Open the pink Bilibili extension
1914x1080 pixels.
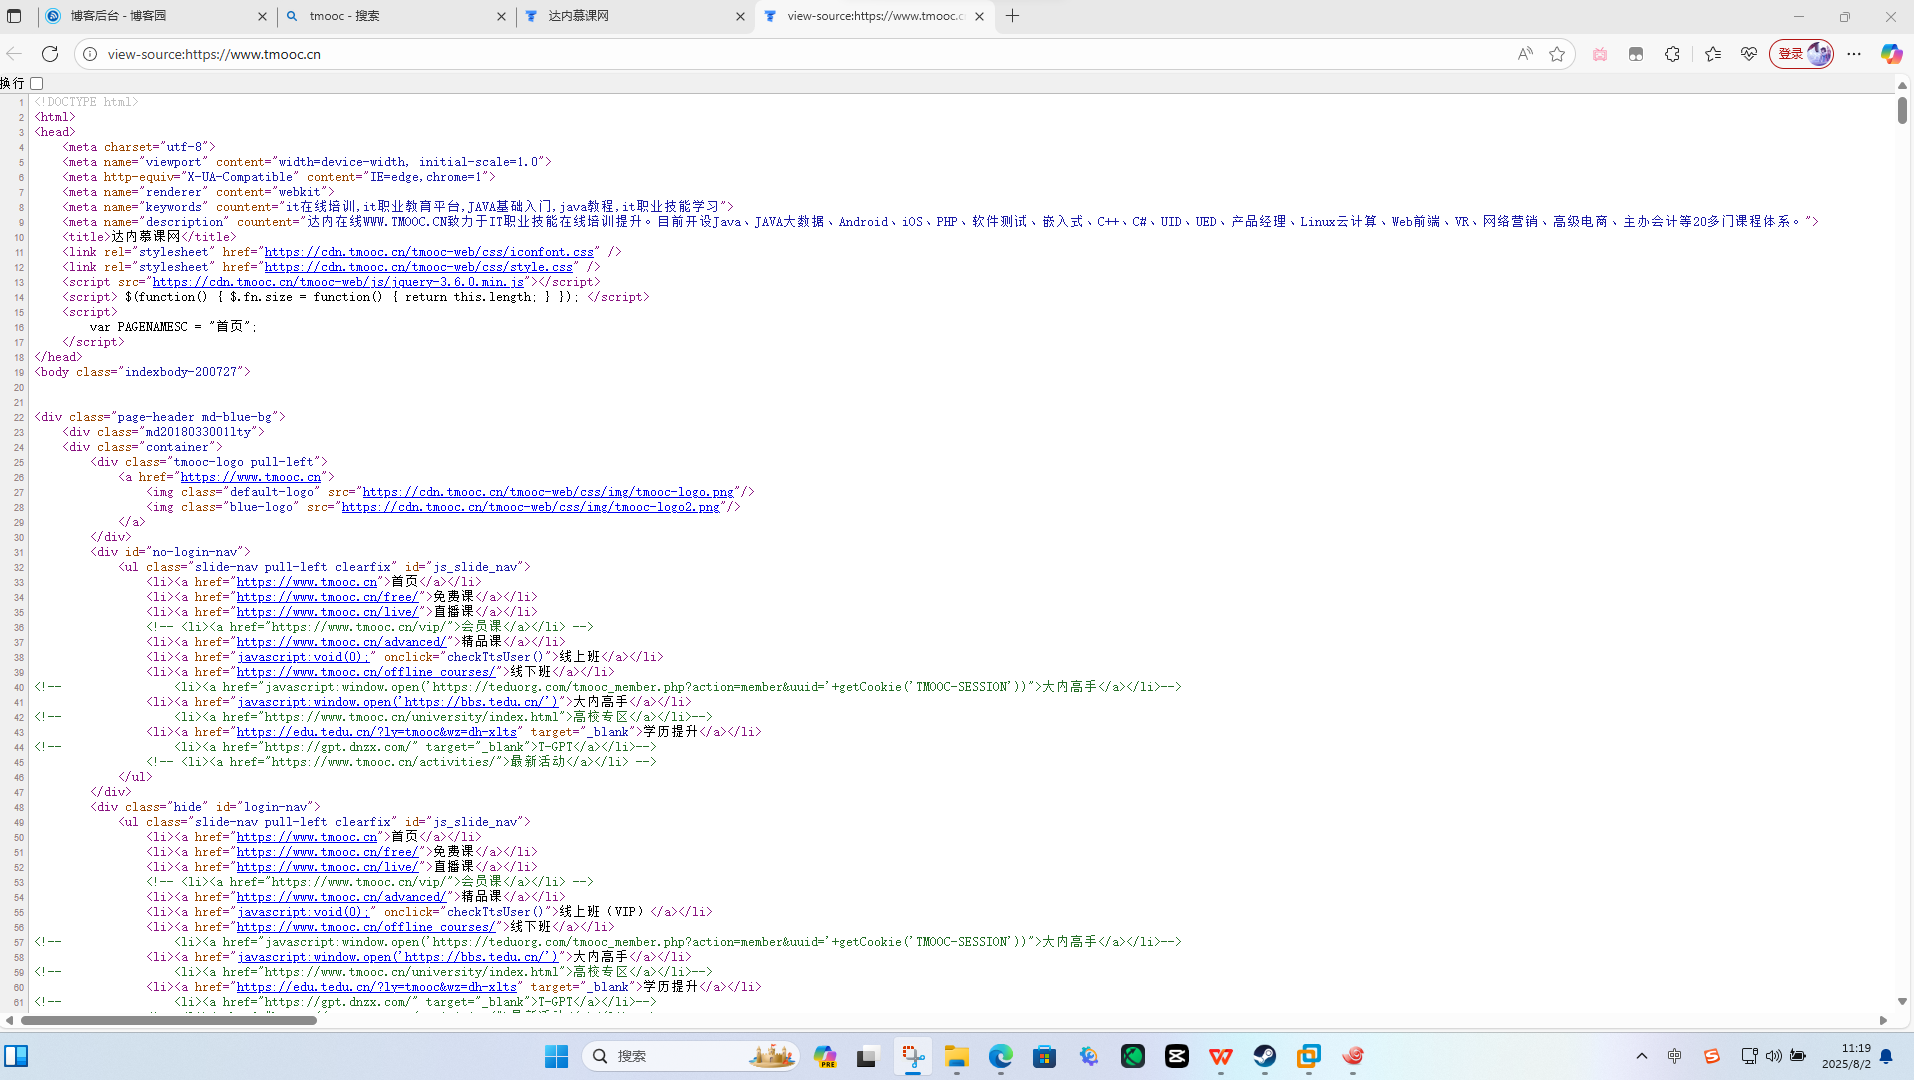1600,54
